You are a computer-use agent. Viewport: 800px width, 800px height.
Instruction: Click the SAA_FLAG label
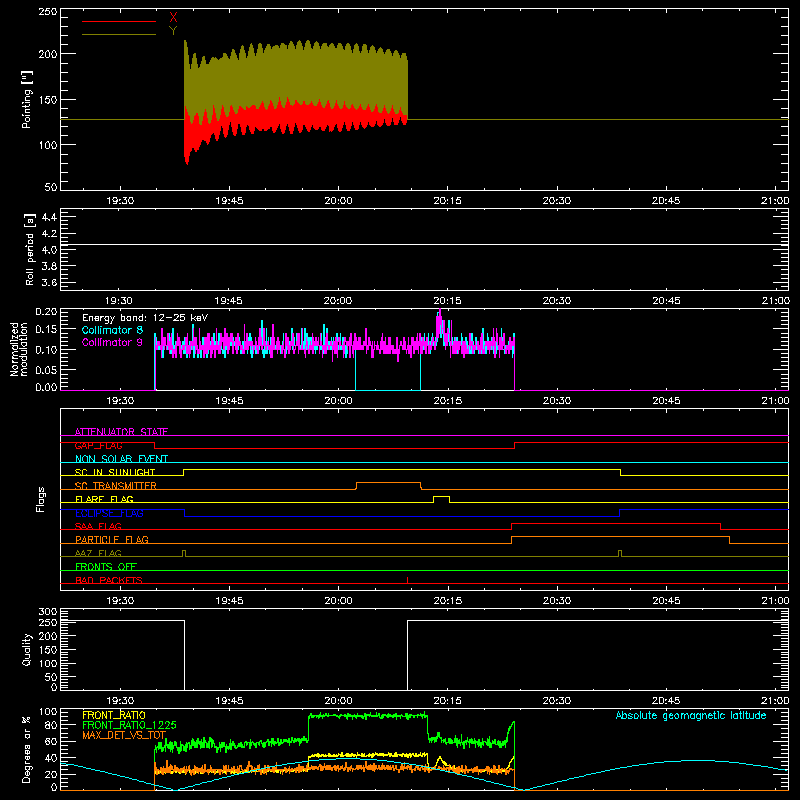(98, 526)
